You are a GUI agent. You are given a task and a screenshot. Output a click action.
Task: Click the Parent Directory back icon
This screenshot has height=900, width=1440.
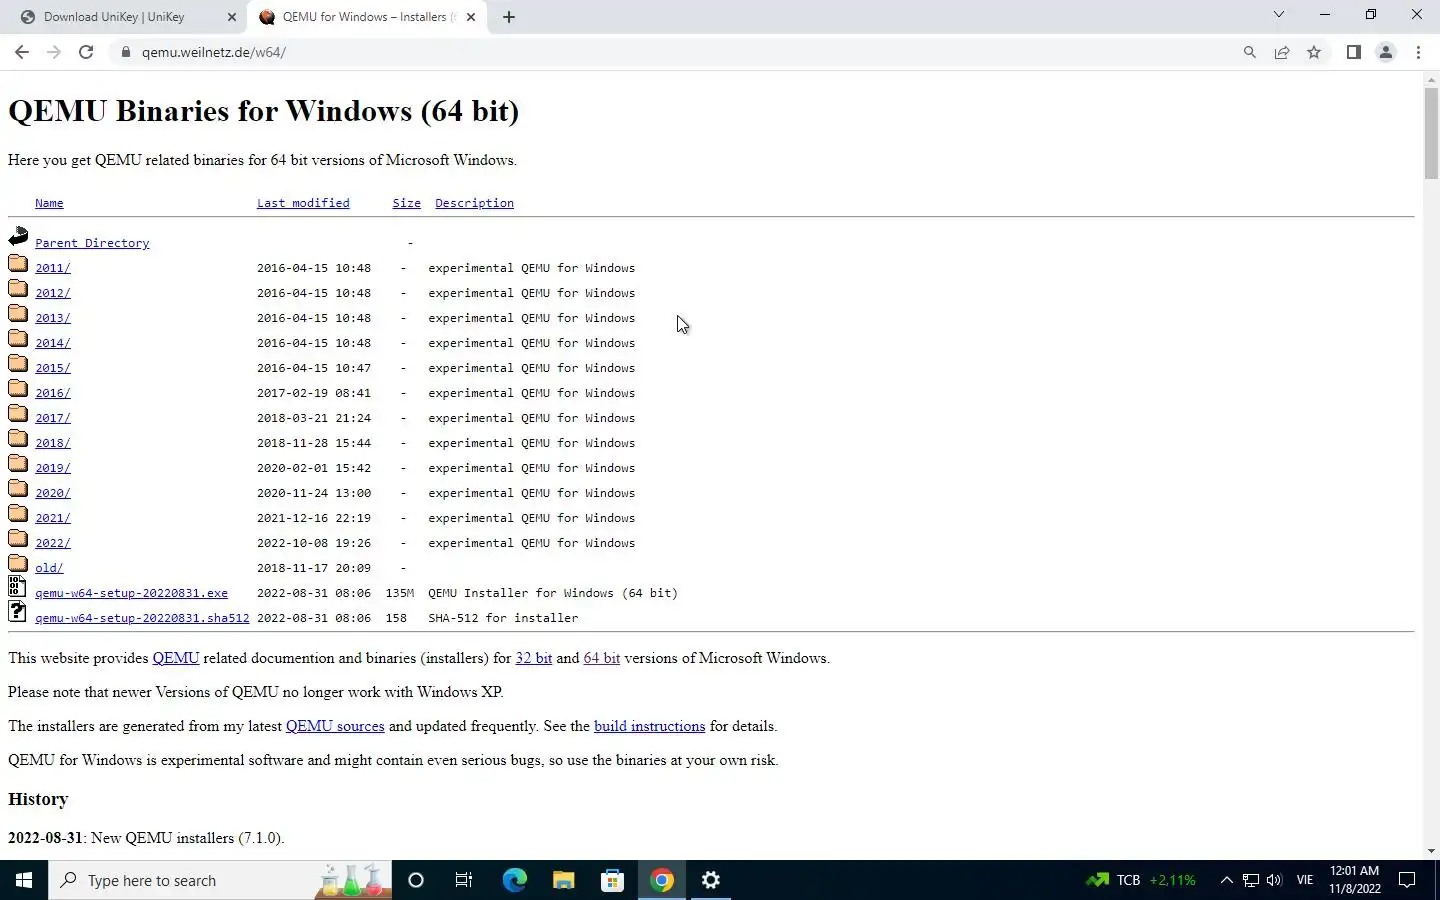[x=18, y=237]
